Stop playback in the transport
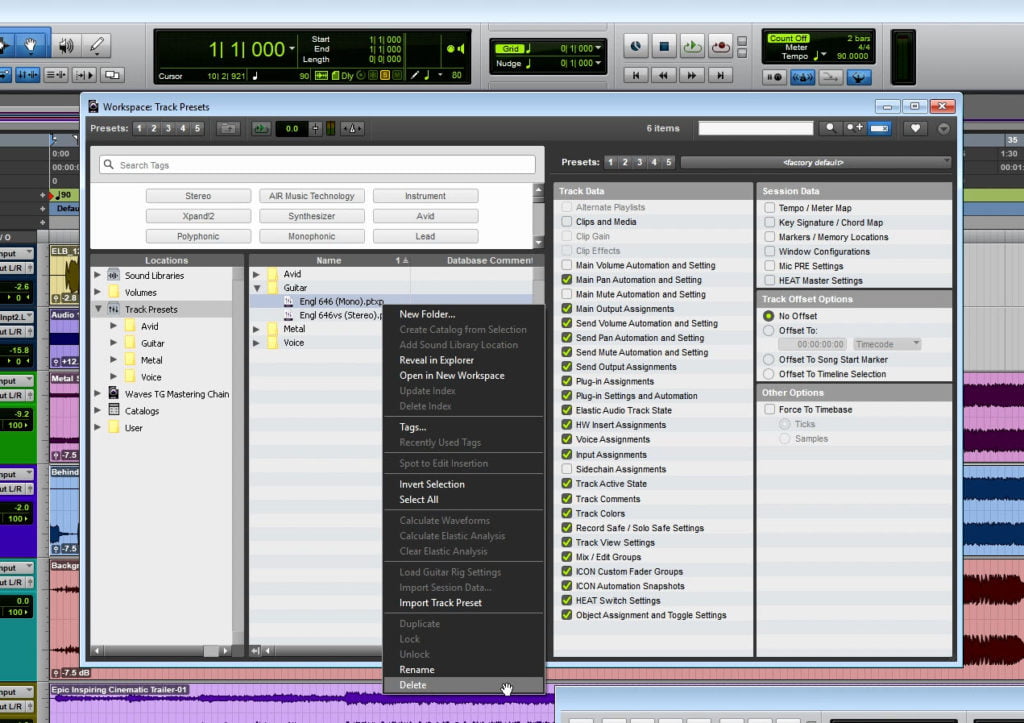 (664, 46)
